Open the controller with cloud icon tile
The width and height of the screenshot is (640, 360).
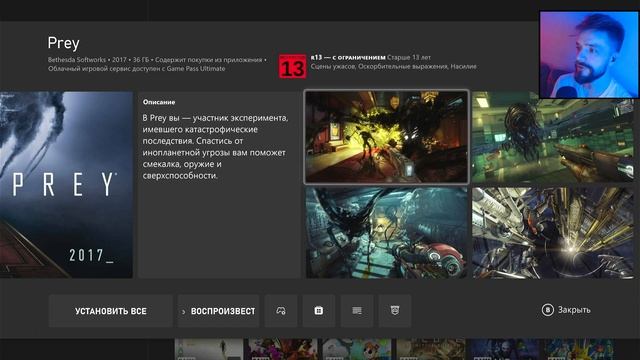(x=281, y=311)
